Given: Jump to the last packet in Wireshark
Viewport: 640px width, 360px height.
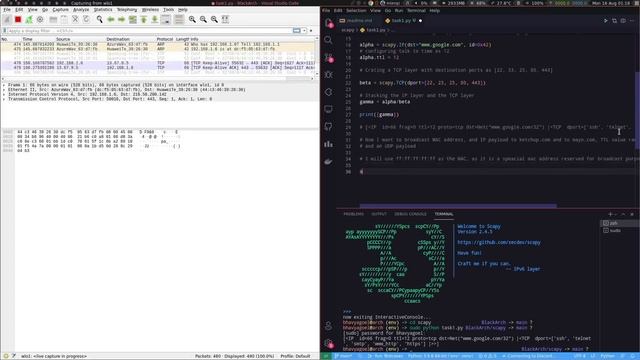Looking at the screenshot, I should tap(155, 19).
